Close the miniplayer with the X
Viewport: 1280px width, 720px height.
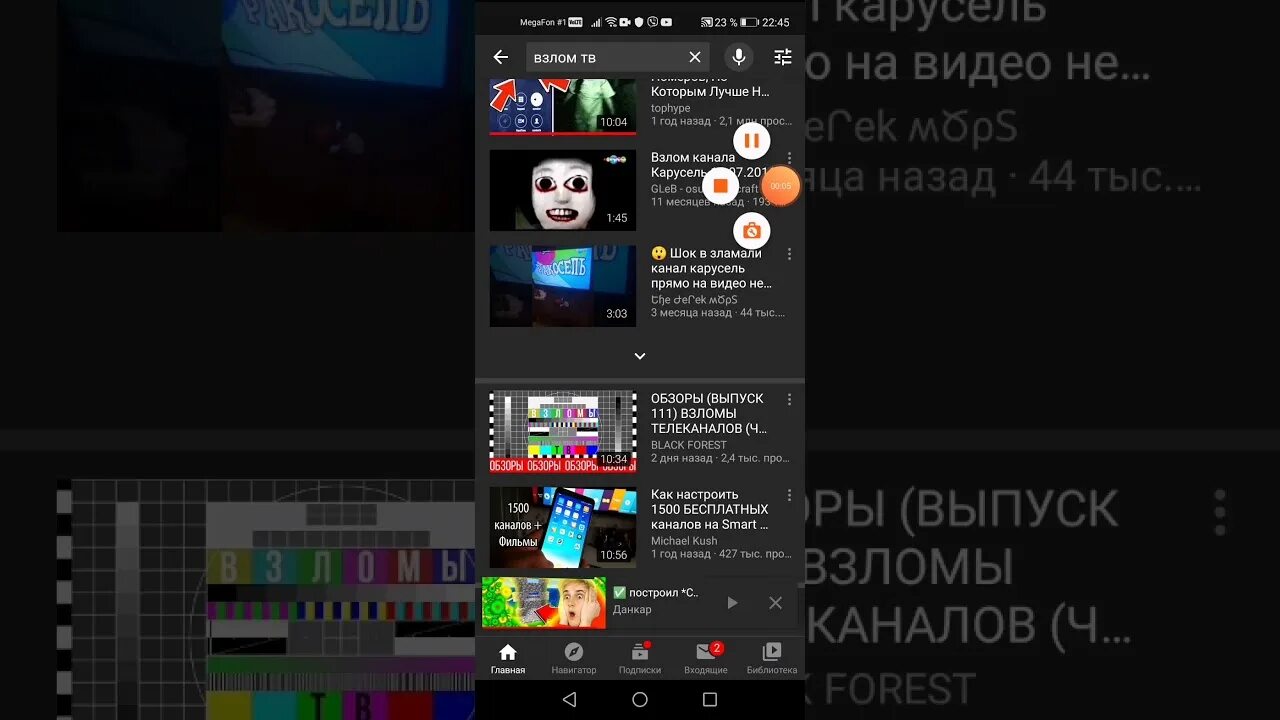(x=775, y=603)
